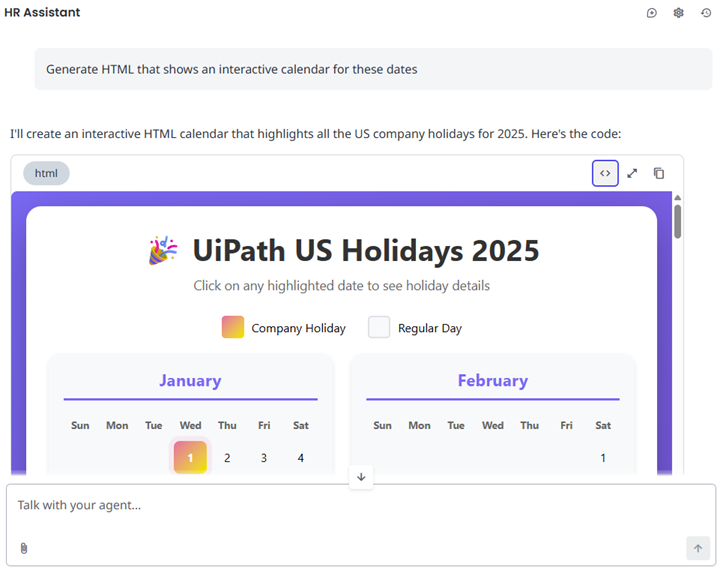Click the scroll-to-bottom arrow button
This screenshot has width=720, height=573.
[361, 477]
